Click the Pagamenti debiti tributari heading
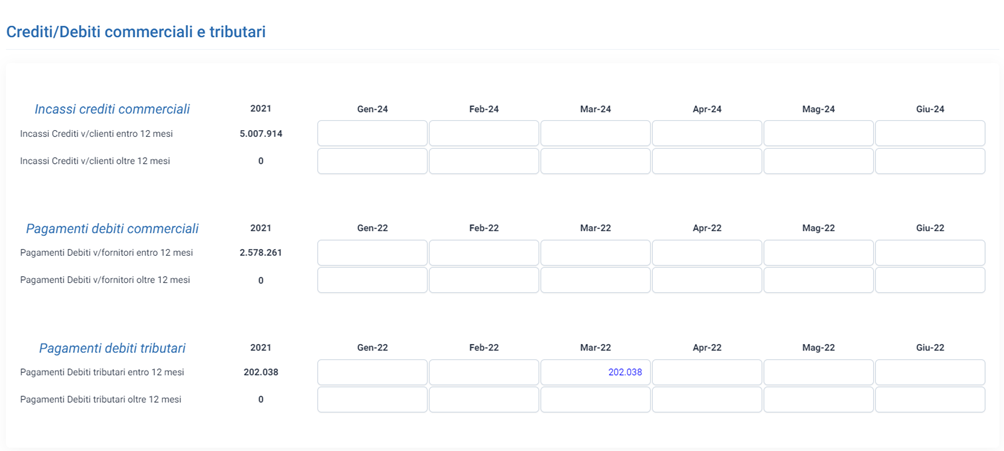This screenshot has height=451, width=1004. click(x=112, y=348)
